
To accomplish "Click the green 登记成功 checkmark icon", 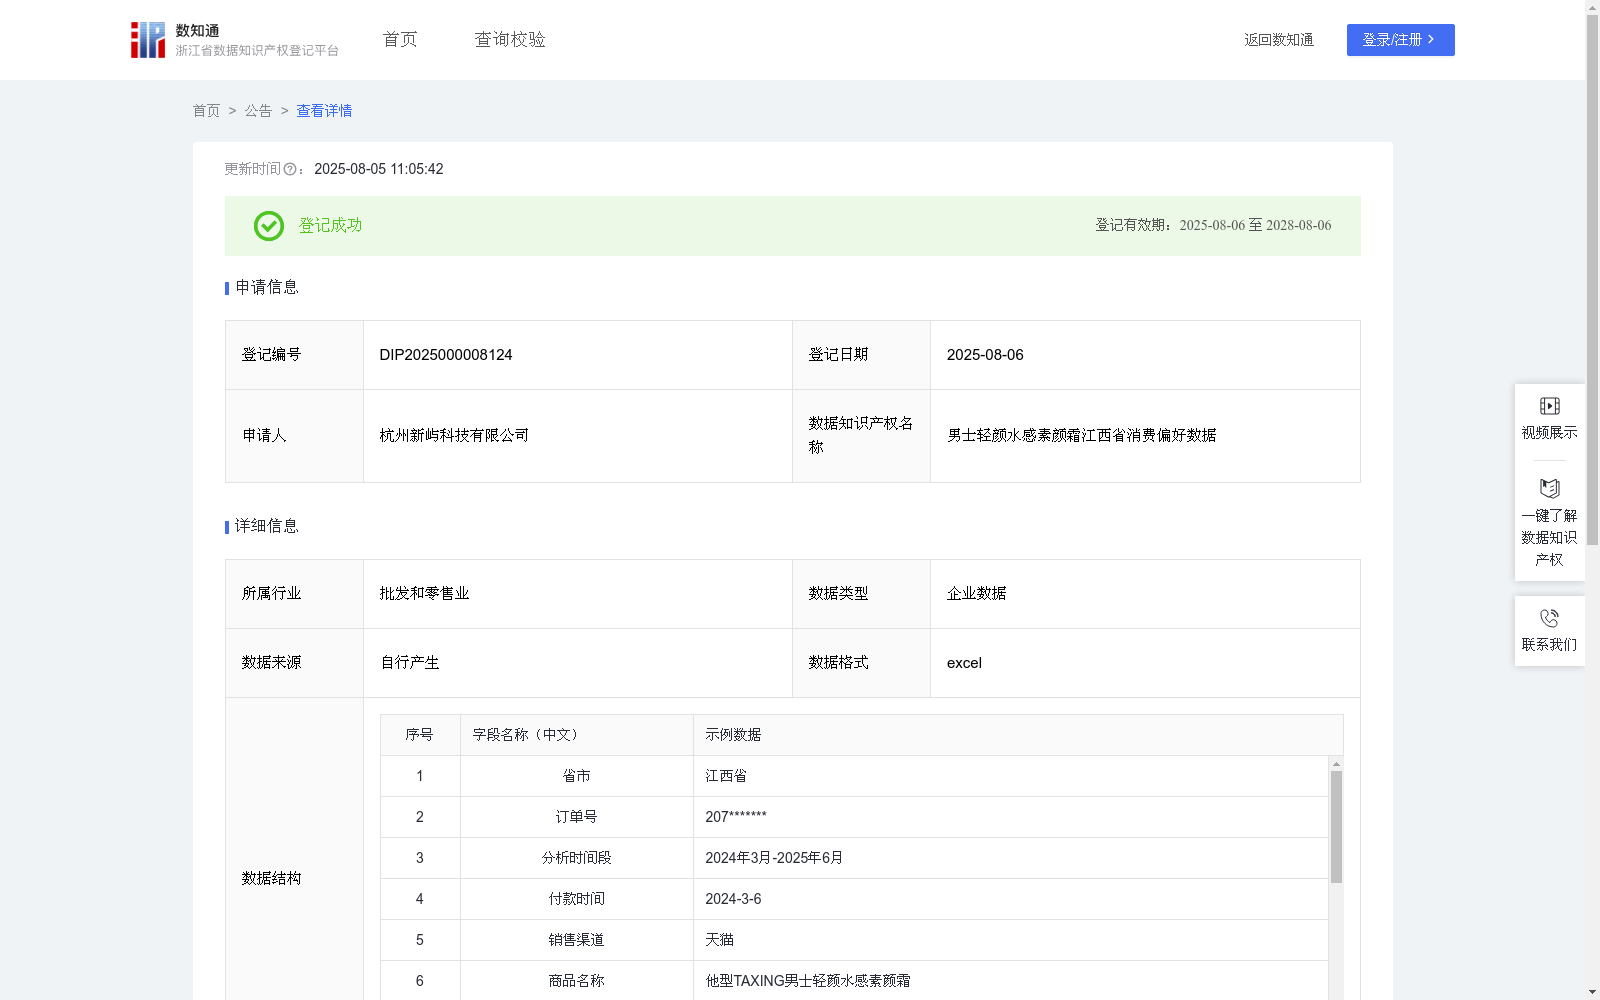I will 269,226.
